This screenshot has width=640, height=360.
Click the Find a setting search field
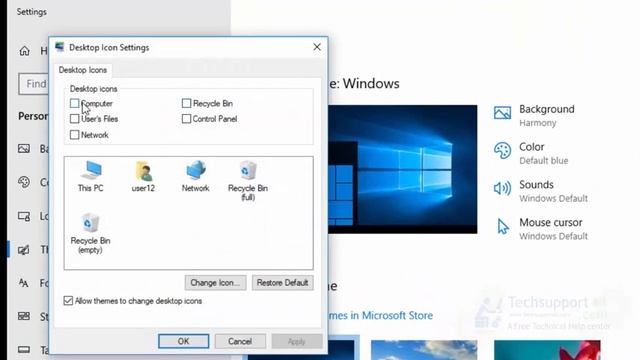pyautogui.click(x=33, y=84)
